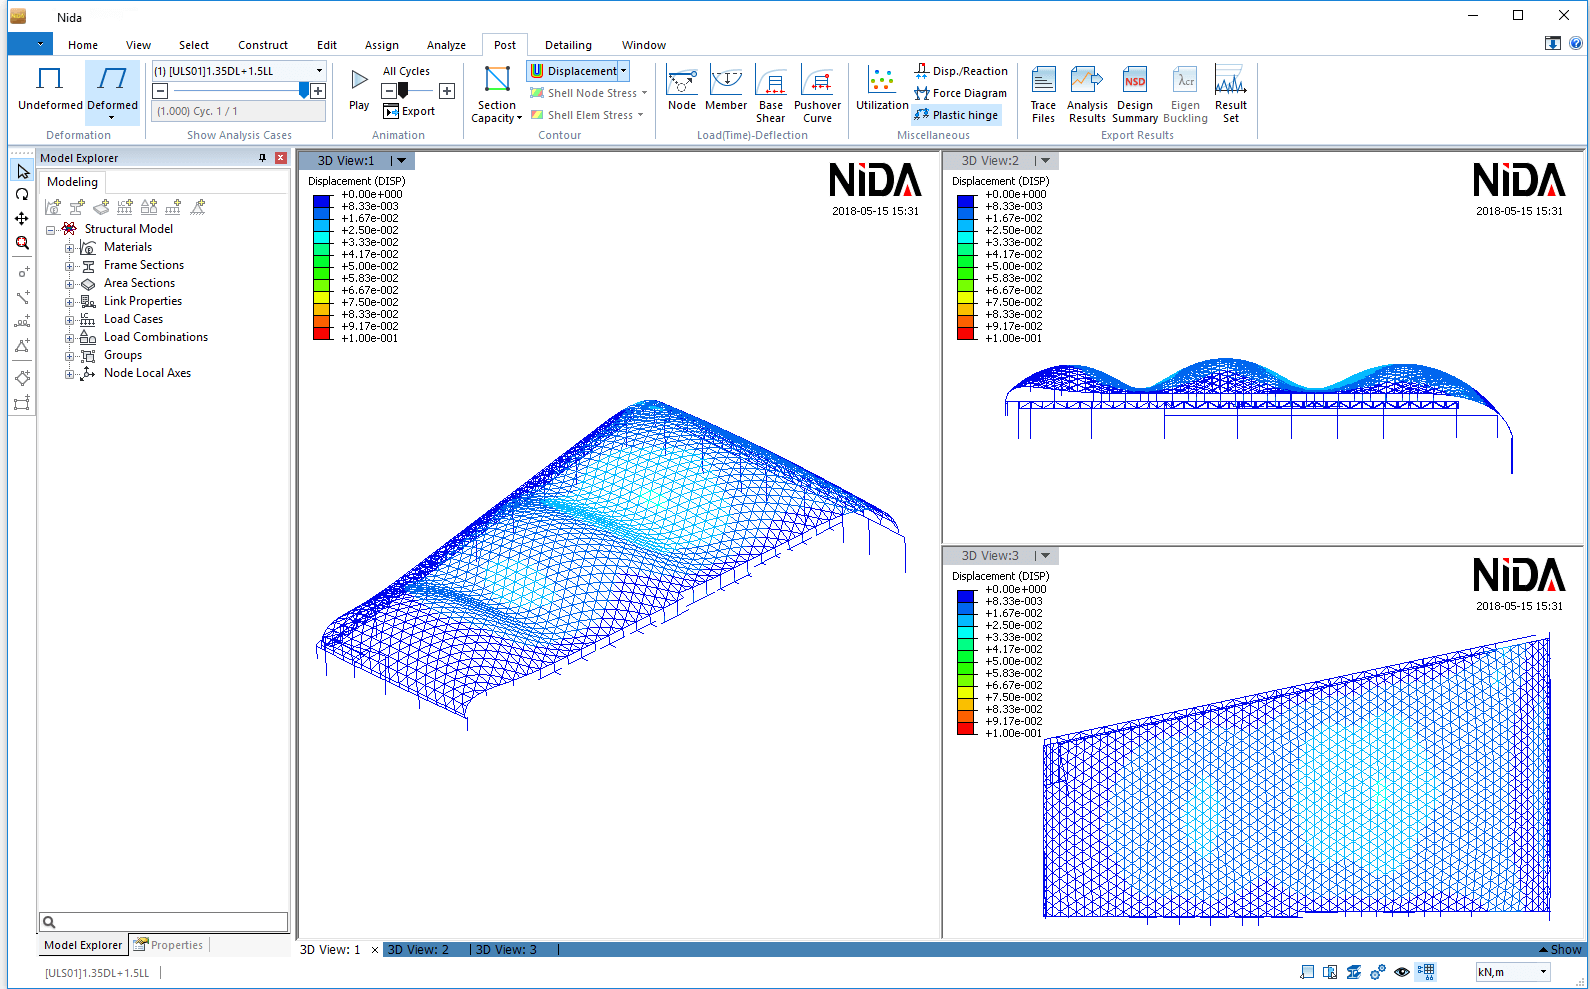Close the Model Explorer panel
The image size is (1590, 989).
coord(281,158)
